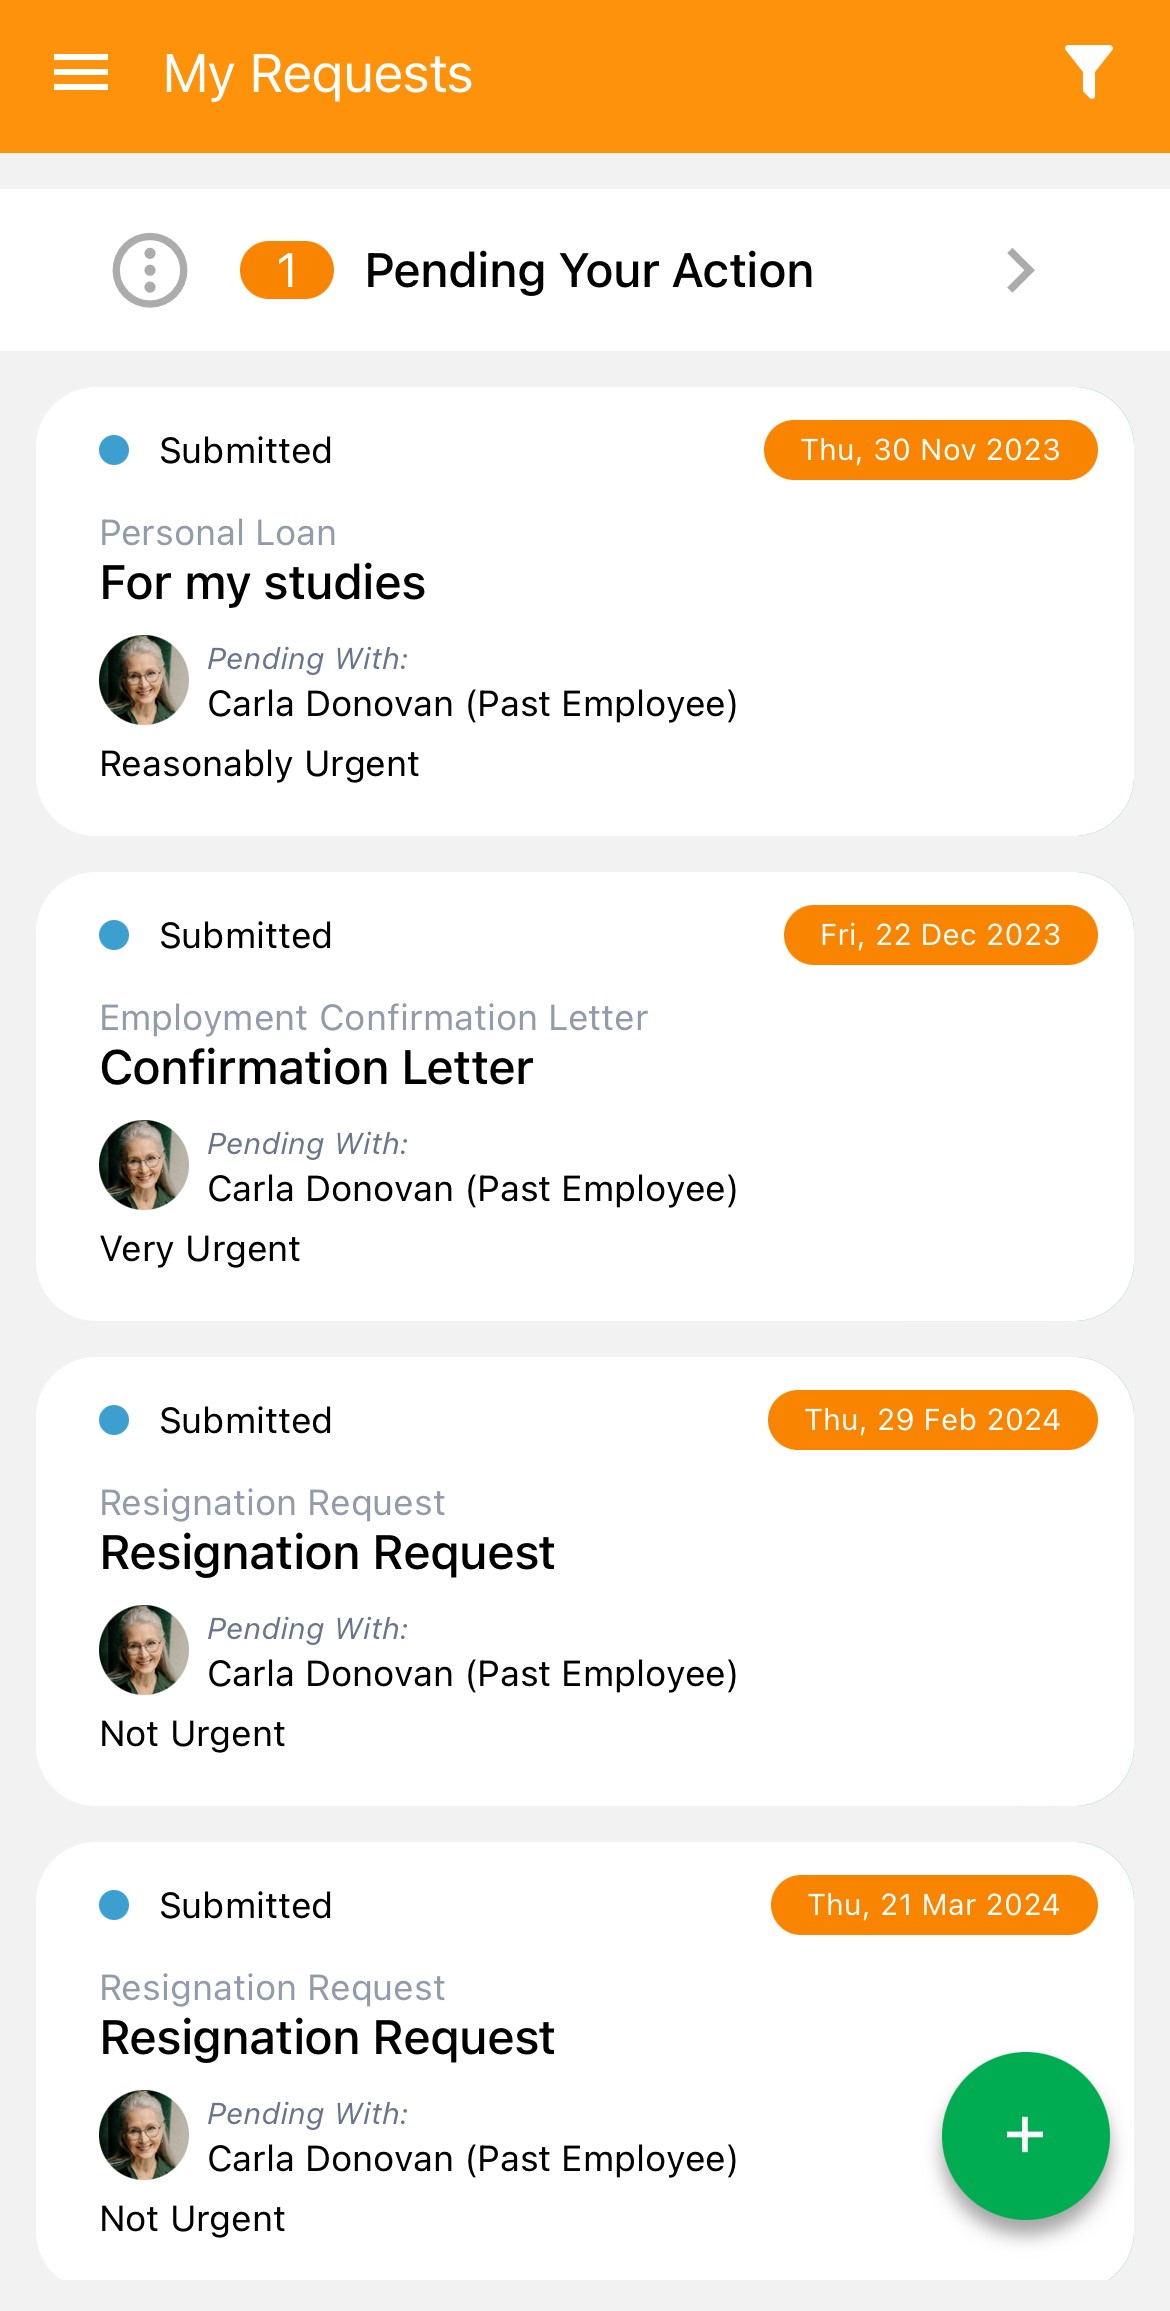Image resolution: width=1170 pixels, height=2311 pixels.
Task: Tap the avatar on the 21 Mar Resignation Request
Action: point(144,2135)
